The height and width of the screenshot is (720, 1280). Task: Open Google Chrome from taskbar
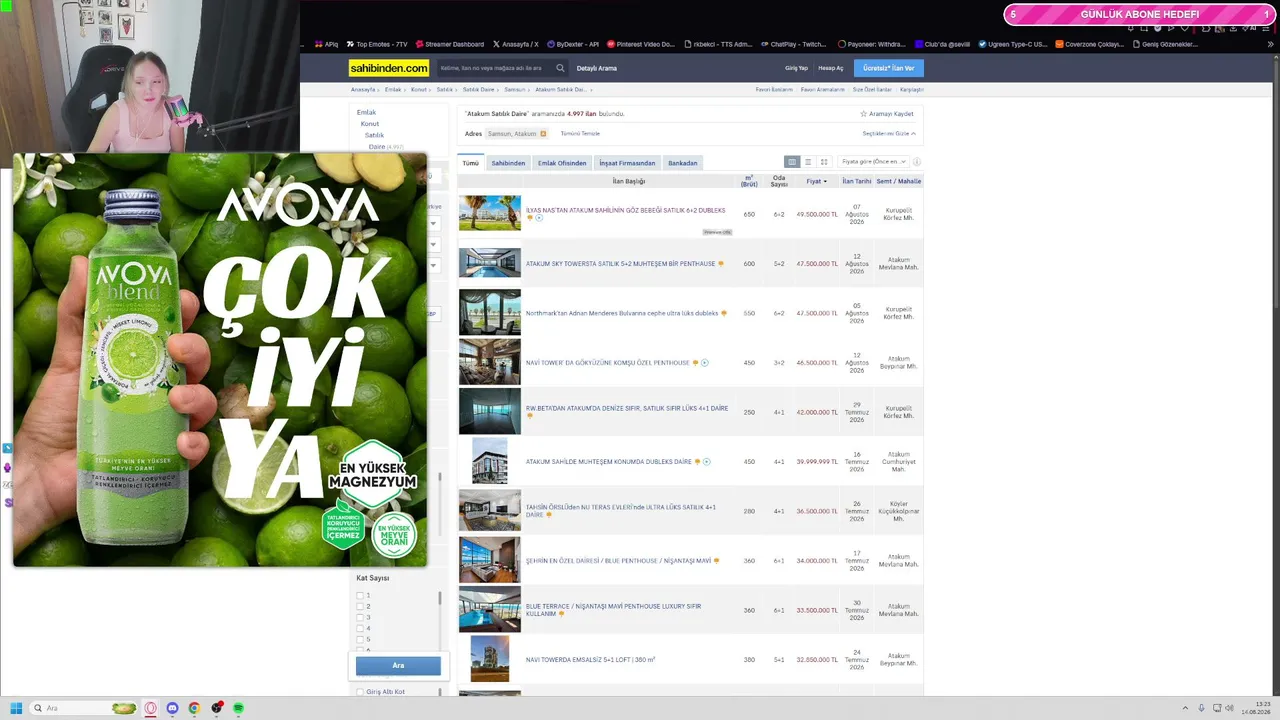(x=194, y=708)
